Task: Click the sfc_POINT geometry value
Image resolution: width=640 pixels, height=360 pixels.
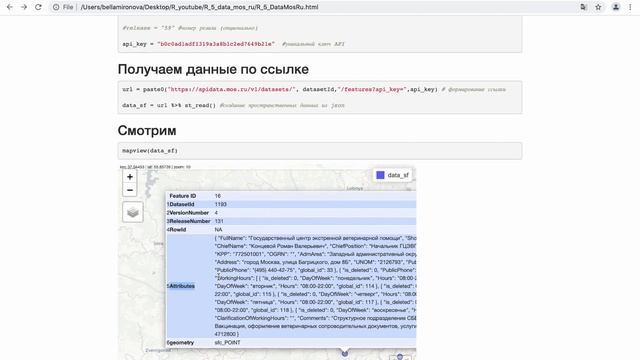Action: click(227, 342)
